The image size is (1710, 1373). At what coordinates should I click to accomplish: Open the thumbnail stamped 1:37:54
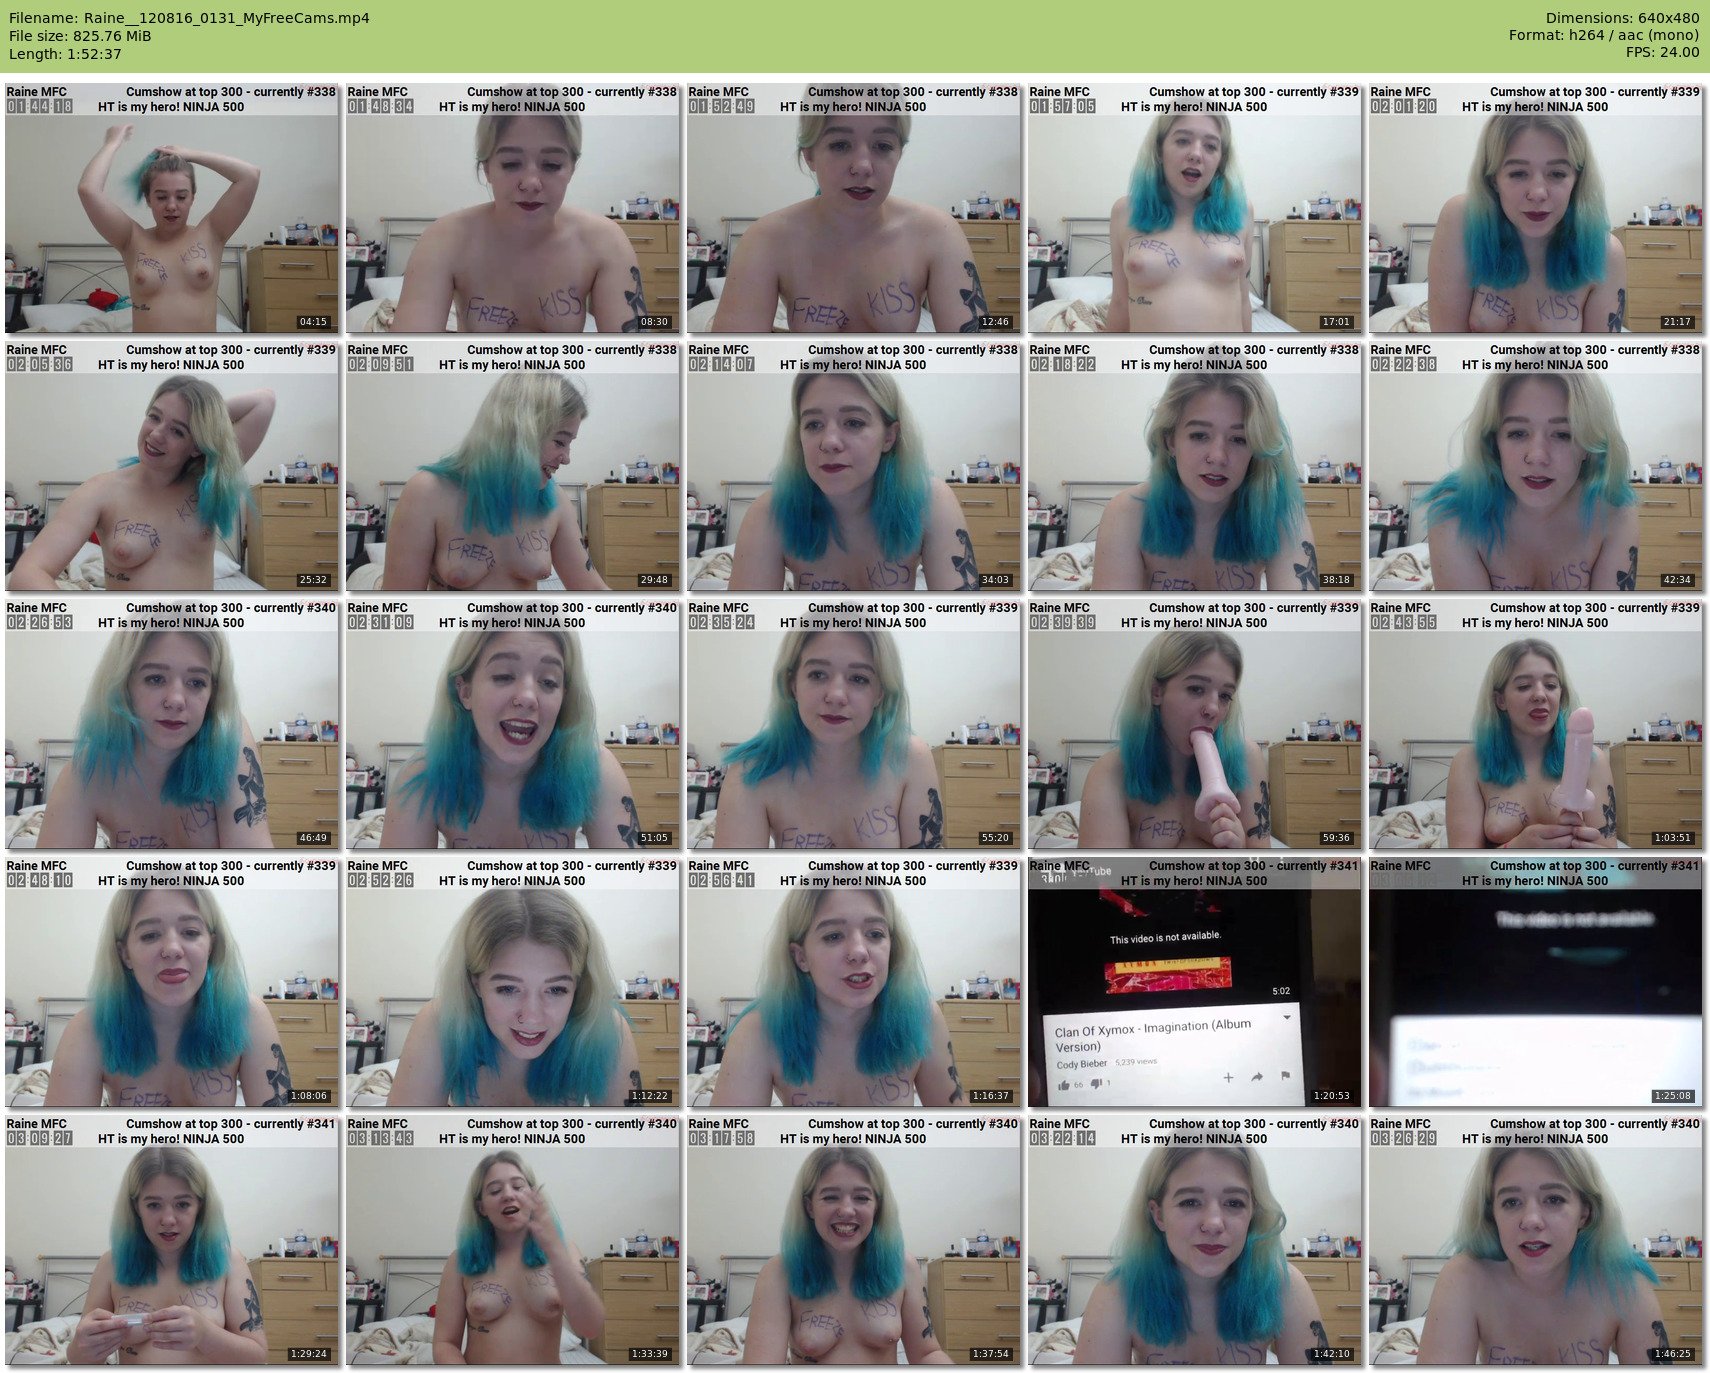pos(854,1240)
